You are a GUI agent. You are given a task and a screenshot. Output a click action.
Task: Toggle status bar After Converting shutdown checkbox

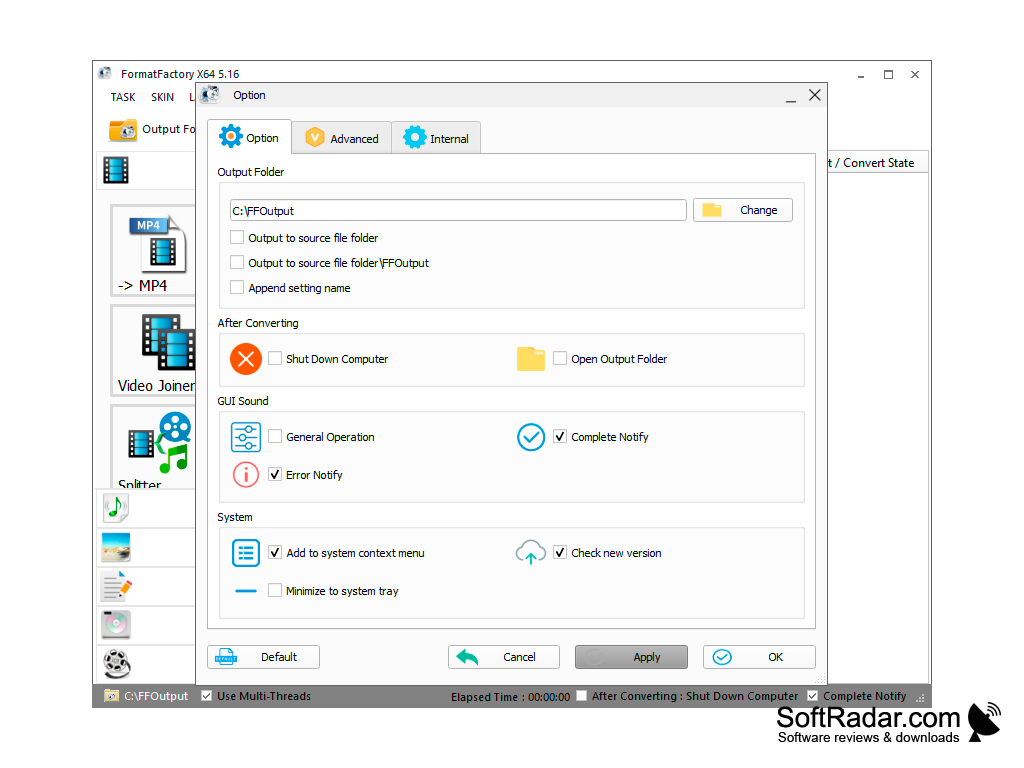[581, 696]
